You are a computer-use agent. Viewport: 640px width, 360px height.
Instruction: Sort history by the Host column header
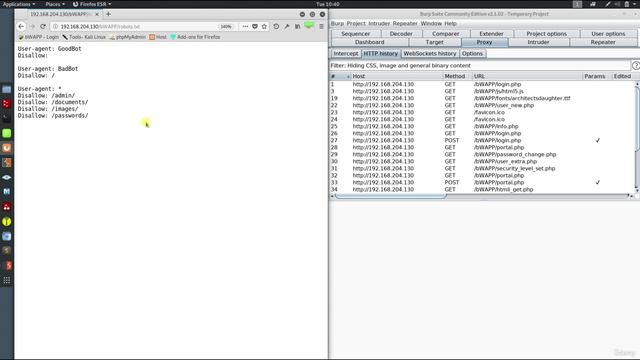click(x=397, y=76)
